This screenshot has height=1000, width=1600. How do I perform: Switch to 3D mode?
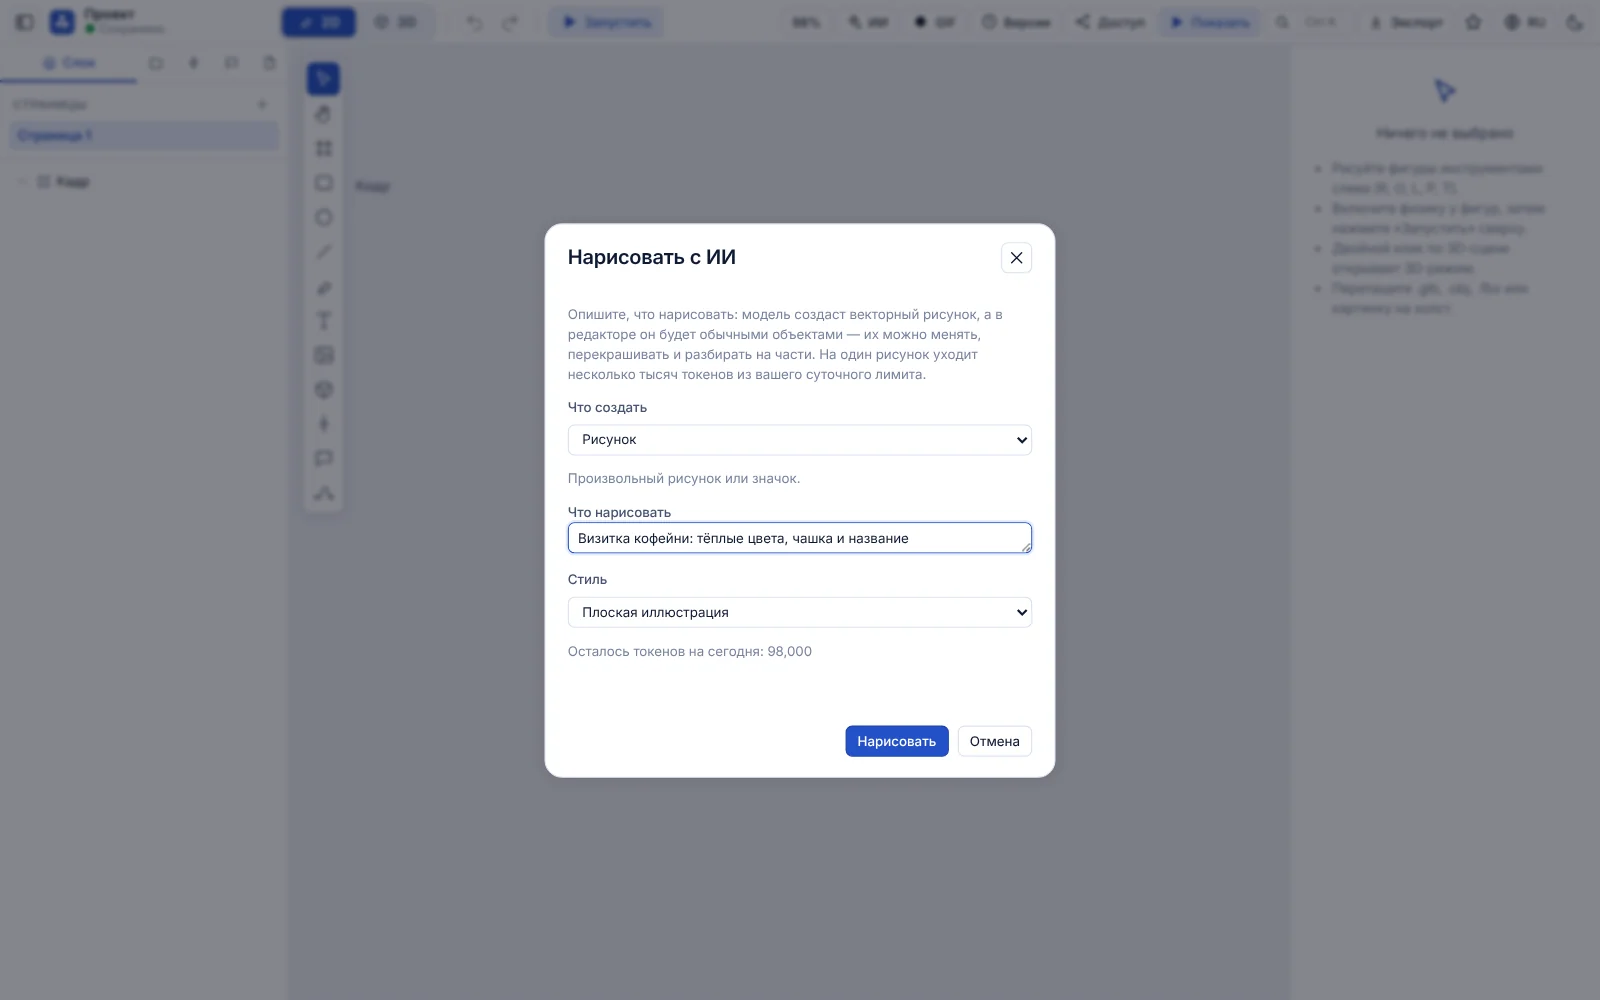tap(395, 22)
